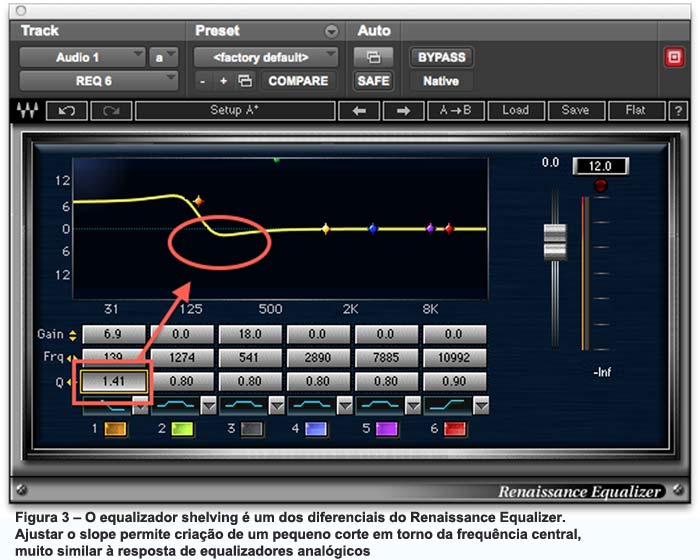The height and width of the screenshot is (560, 700).
Task: Toggle band 4 blue on/off button
Action: coord(316,429)
